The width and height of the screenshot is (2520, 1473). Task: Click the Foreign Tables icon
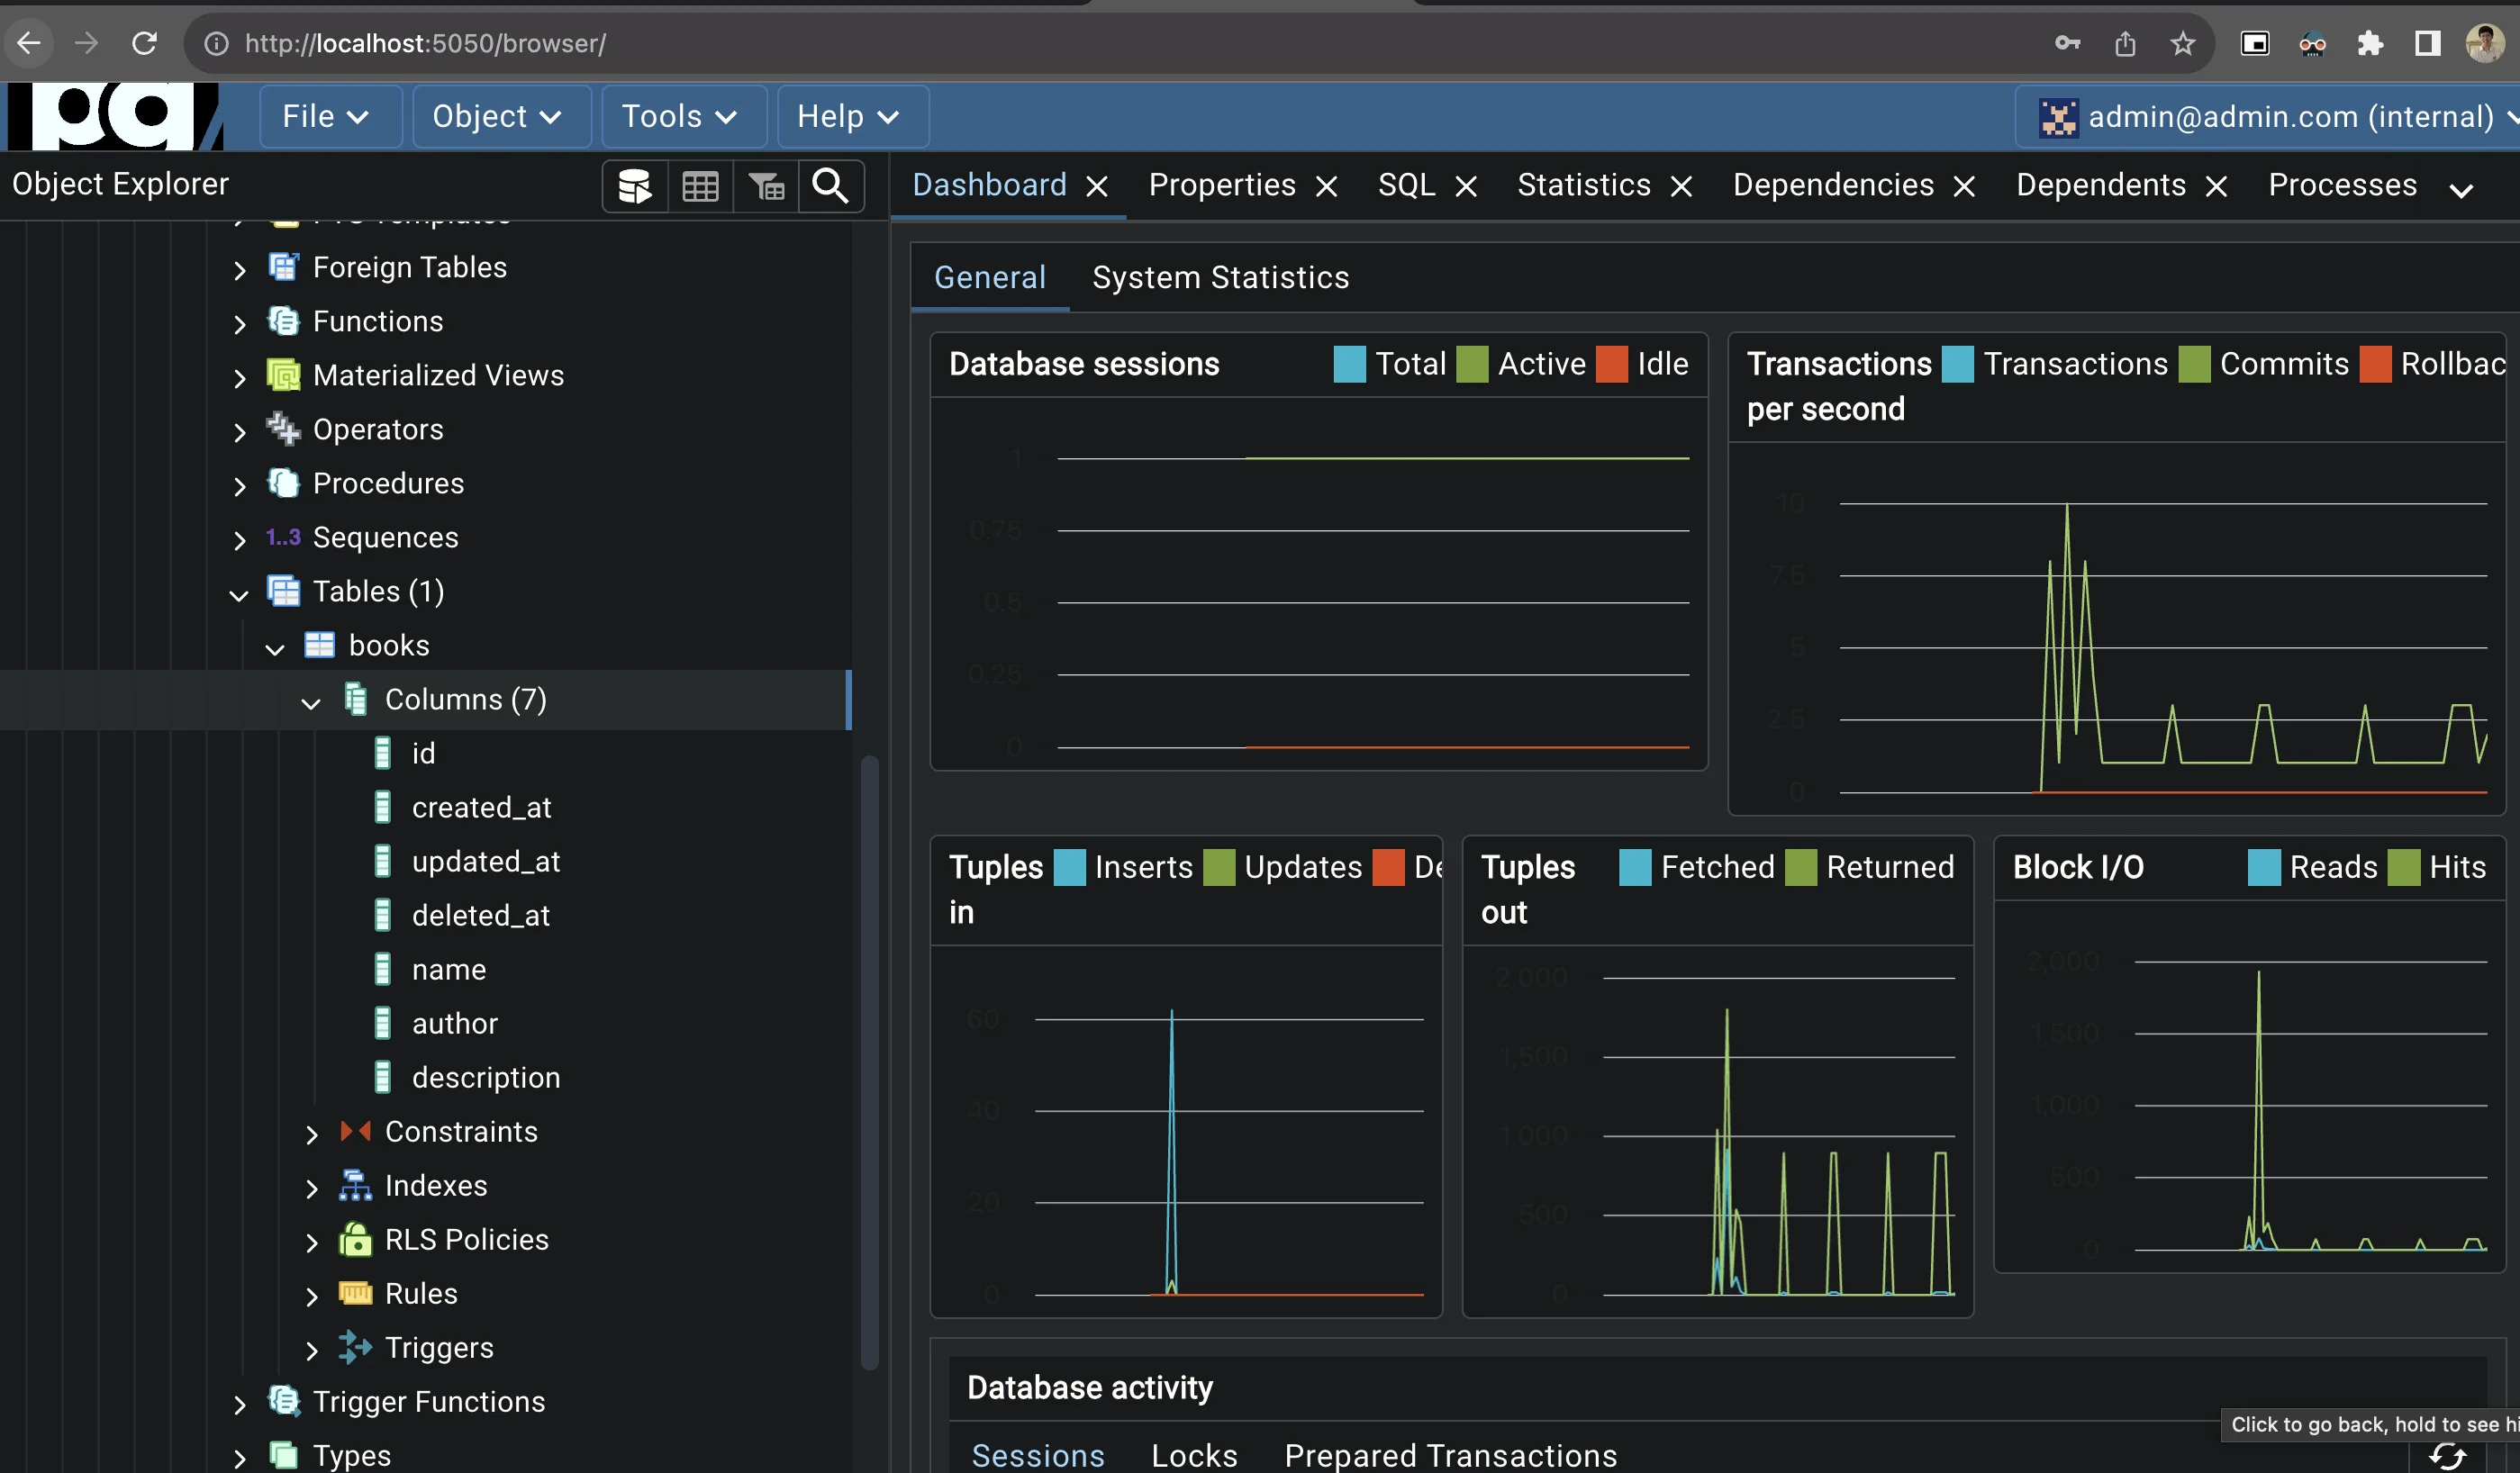point(284,267)
